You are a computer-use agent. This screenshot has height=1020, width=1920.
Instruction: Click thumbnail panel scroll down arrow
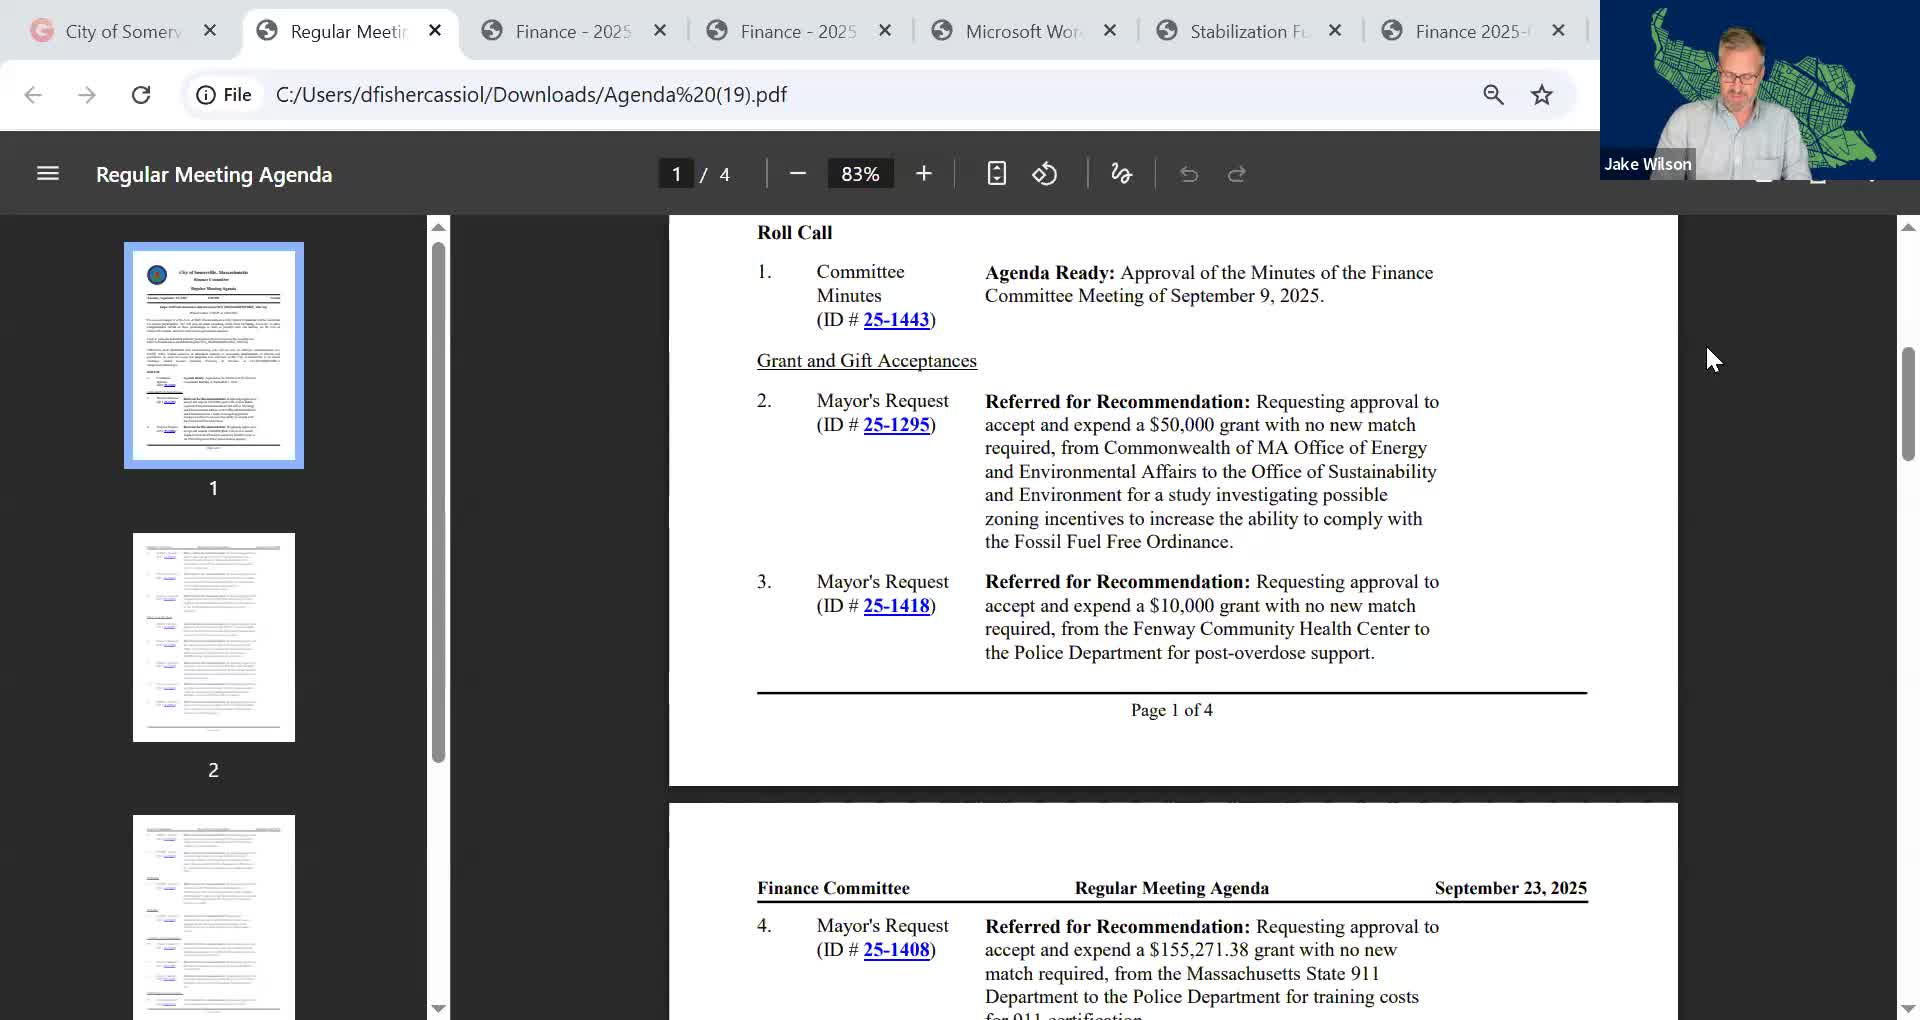[438, 1008]
